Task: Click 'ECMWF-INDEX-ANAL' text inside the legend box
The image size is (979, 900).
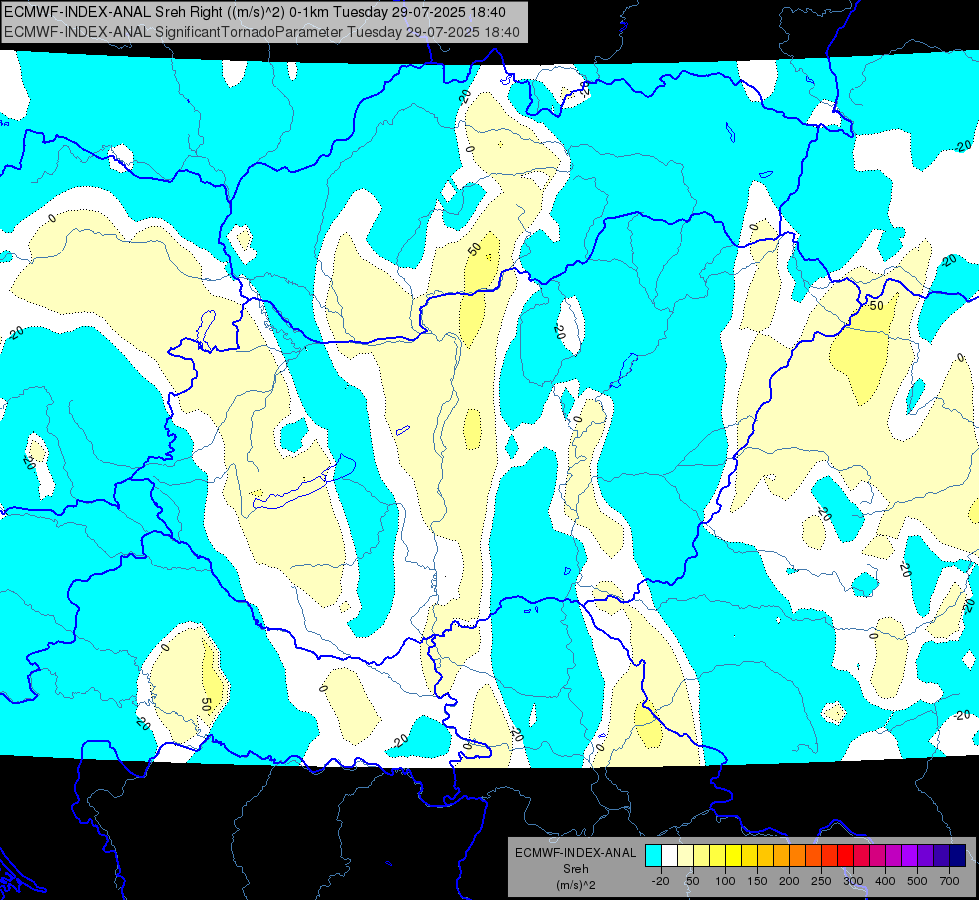Action: pyautogui.click(x=576, y=853)
